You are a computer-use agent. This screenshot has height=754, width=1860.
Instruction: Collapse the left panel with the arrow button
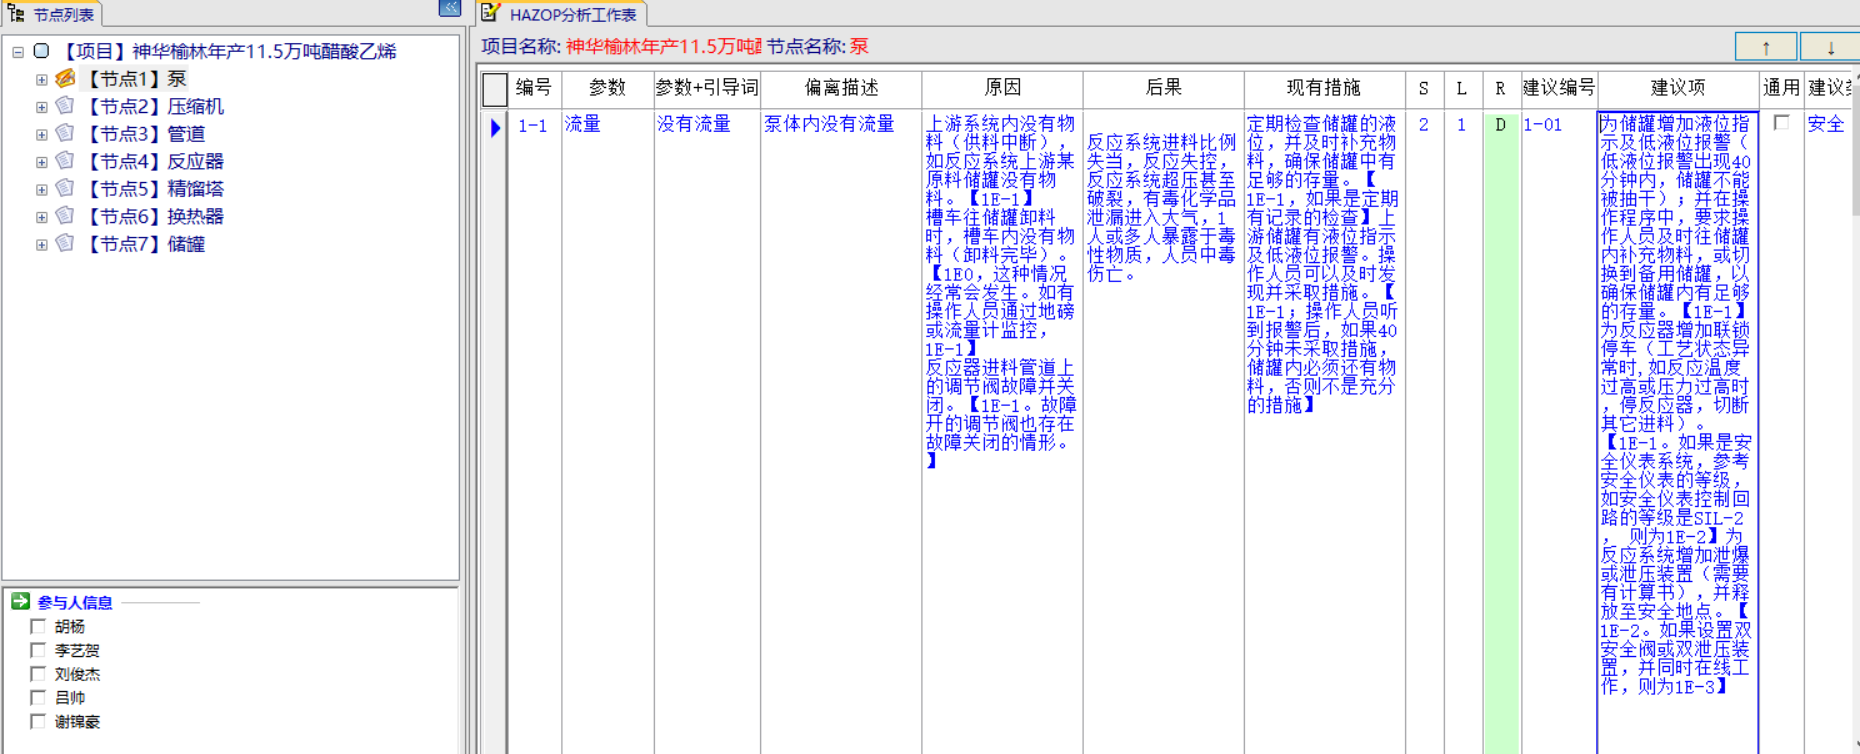tap(450, 9)
